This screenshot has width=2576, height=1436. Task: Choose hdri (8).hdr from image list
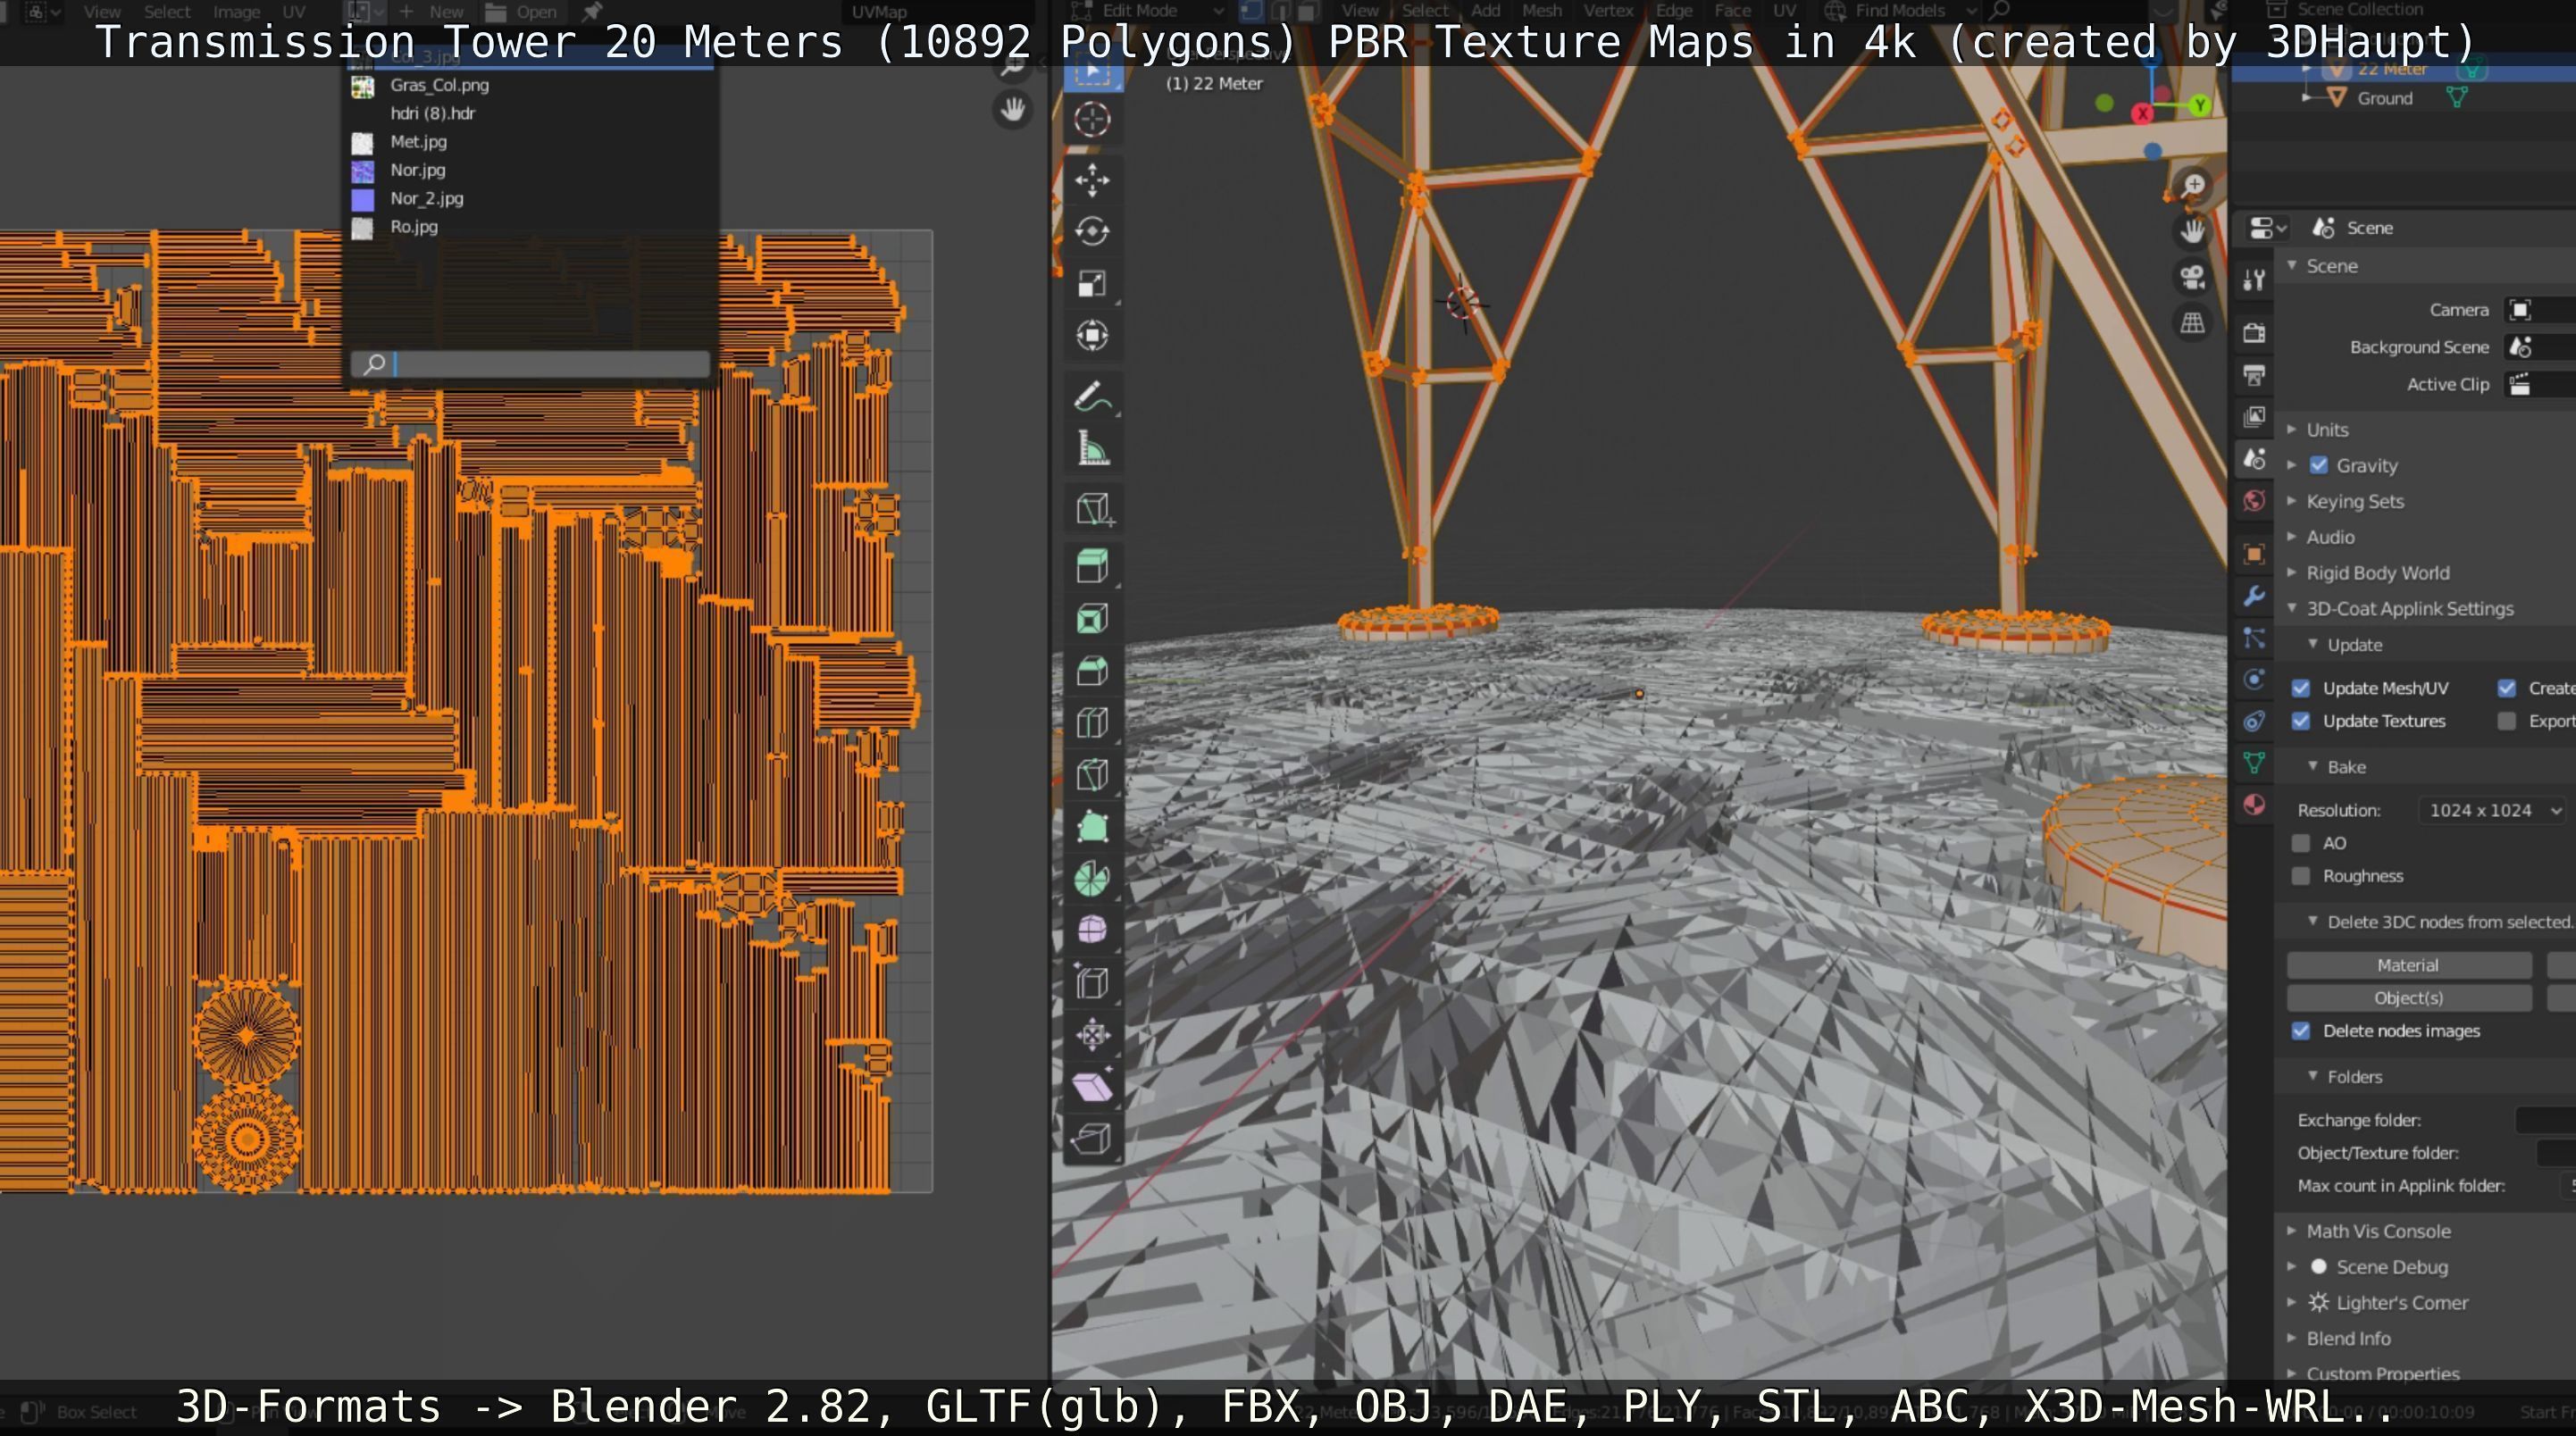click(x=530, y=113)
